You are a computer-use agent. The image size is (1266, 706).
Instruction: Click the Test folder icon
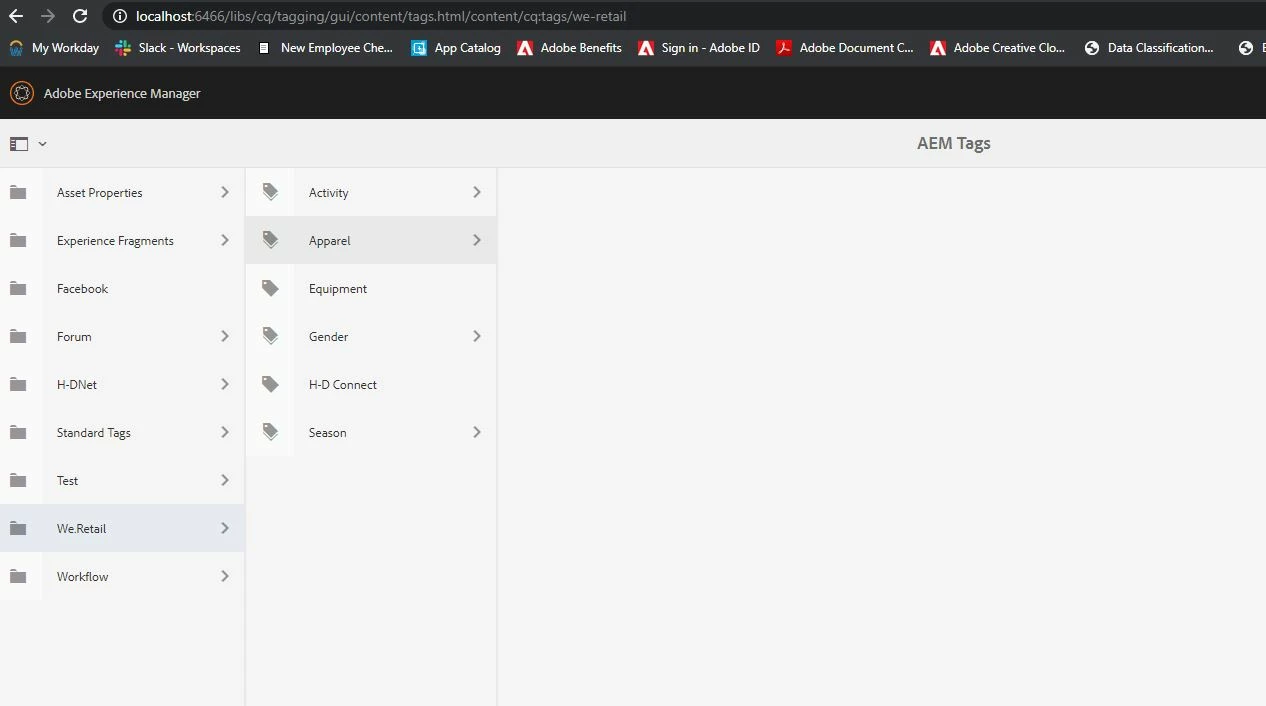pyautogui.click(x=18, y=480)
